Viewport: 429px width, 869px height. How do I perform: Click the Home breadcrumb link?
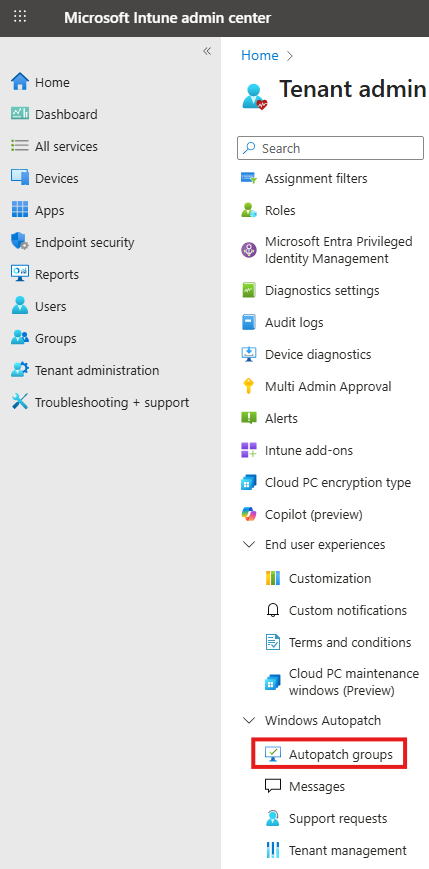(x=259, y=55)
